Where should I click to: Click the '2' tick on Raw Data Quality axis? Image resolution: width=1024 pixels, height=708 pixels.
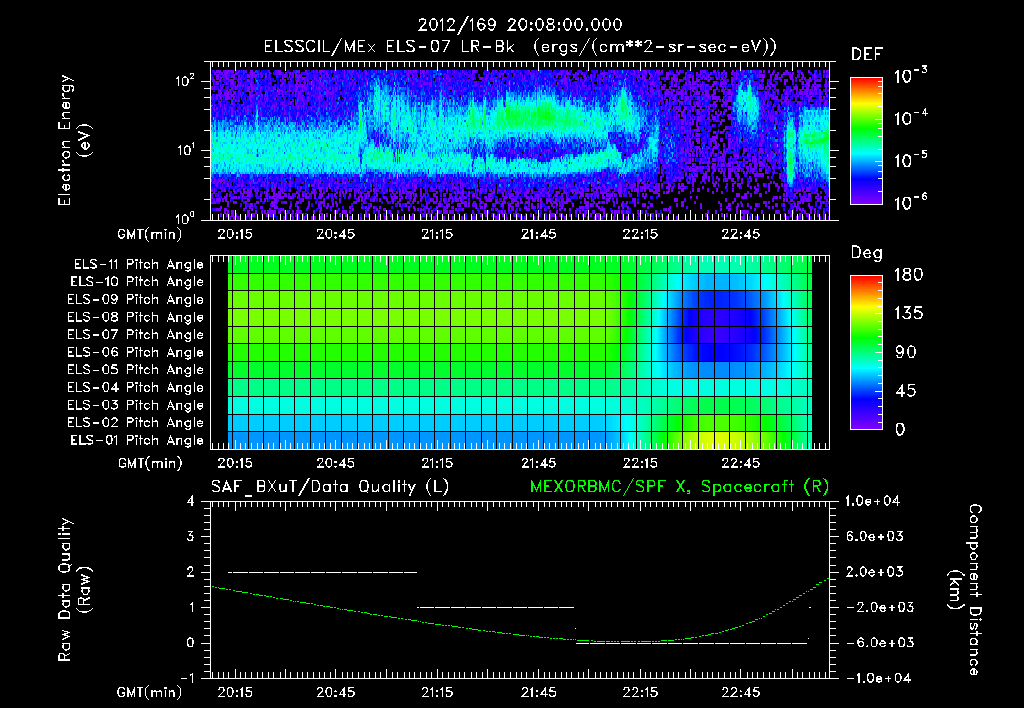tap(191, 571)
